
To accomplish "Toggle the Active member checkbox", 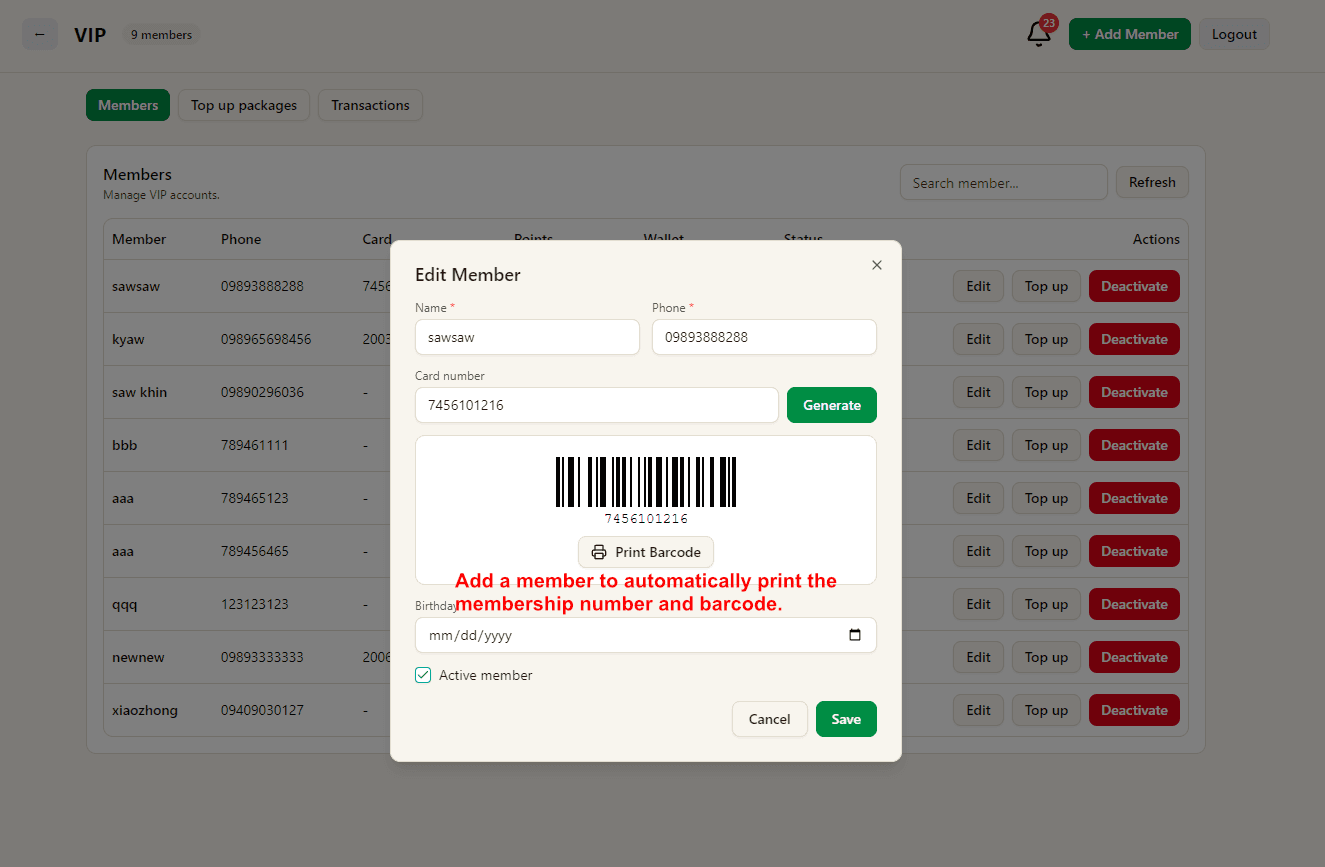I will pyautogui.click(x=423, y=675).
